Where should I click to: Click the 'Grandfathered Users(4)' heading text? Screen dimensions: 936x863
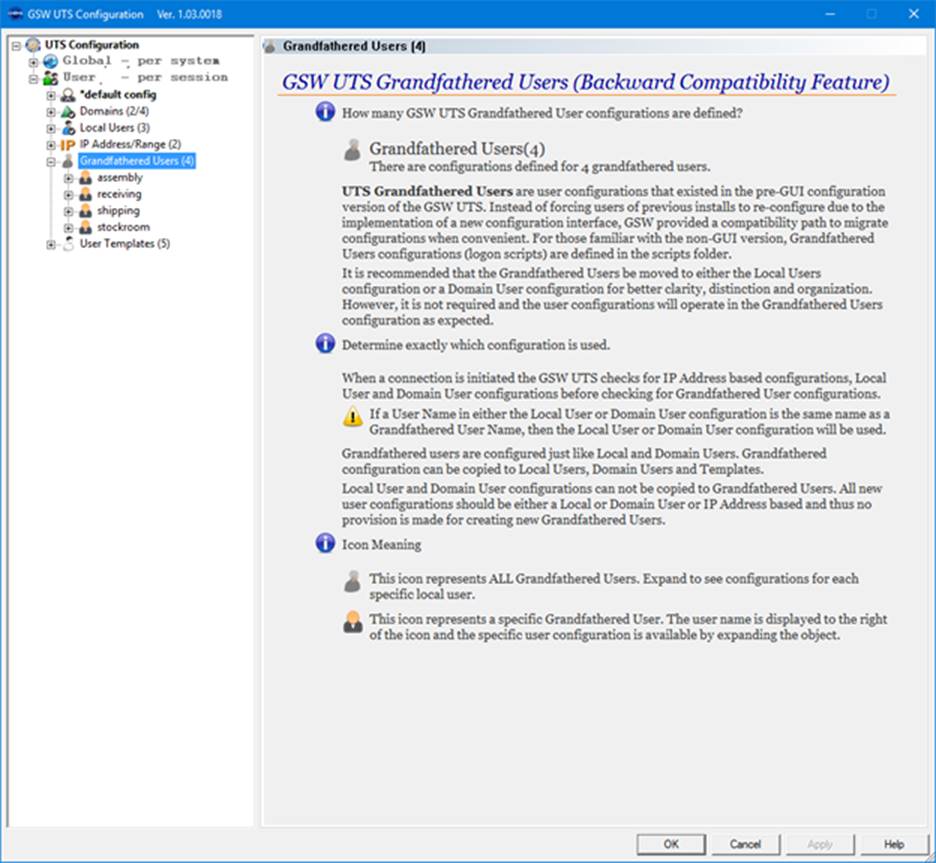[457, 148]
